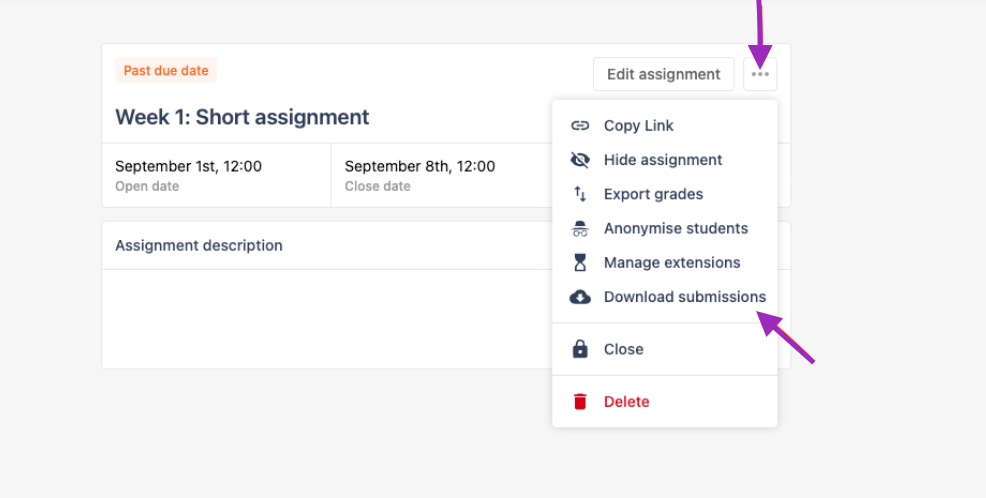Select Delete in red text
986x498 pixels.
(626, 401)
